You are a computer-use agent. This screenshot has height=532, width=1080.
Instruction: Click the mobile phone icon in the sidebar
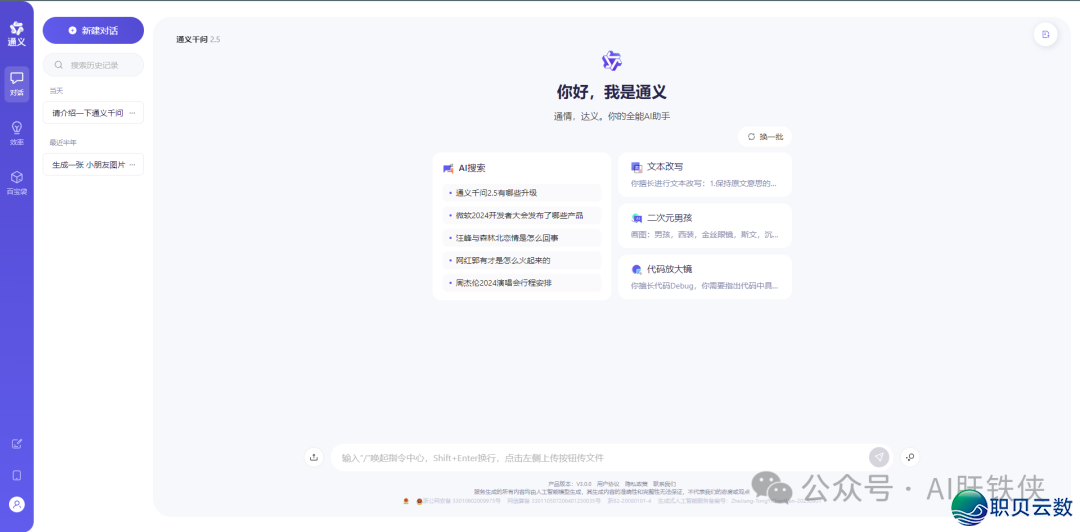pyautogui.click(x=17, y=475)
